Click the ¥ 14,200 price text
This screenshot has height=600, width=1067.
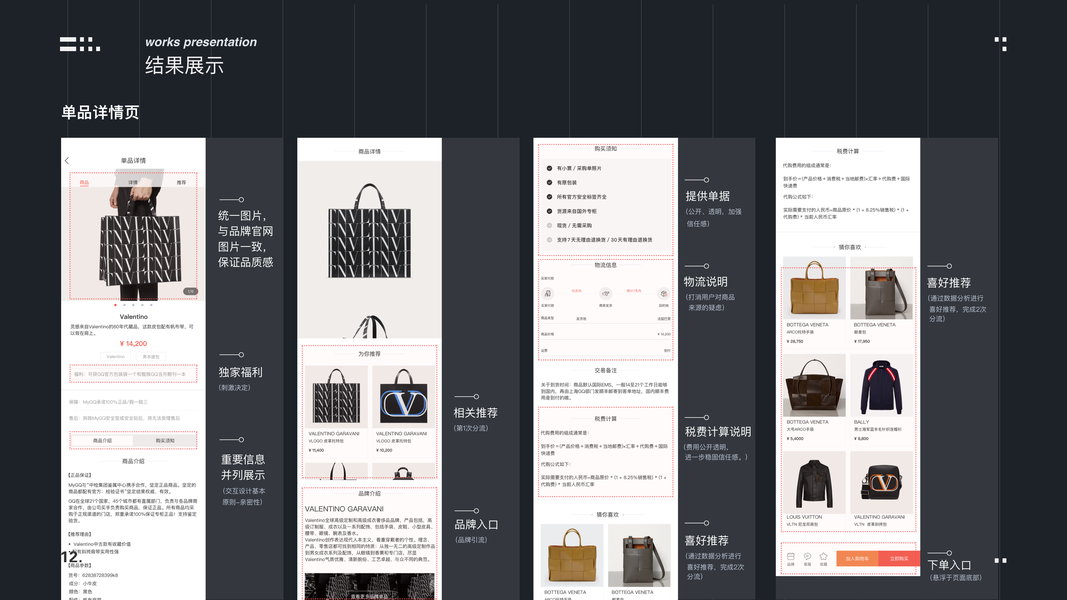pos(133,344)
